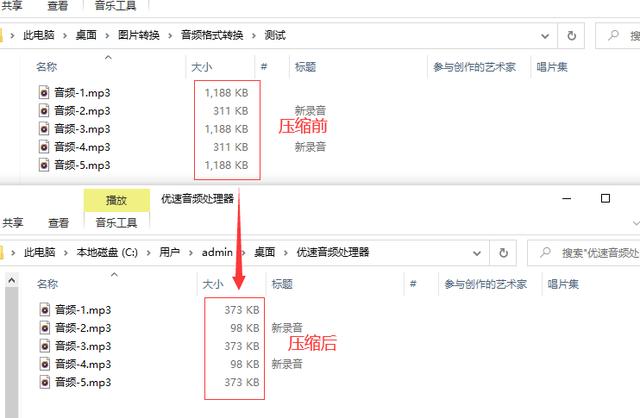Open 音乐工具 tab in lower window

pyautogui.click(x=116, y=223)
